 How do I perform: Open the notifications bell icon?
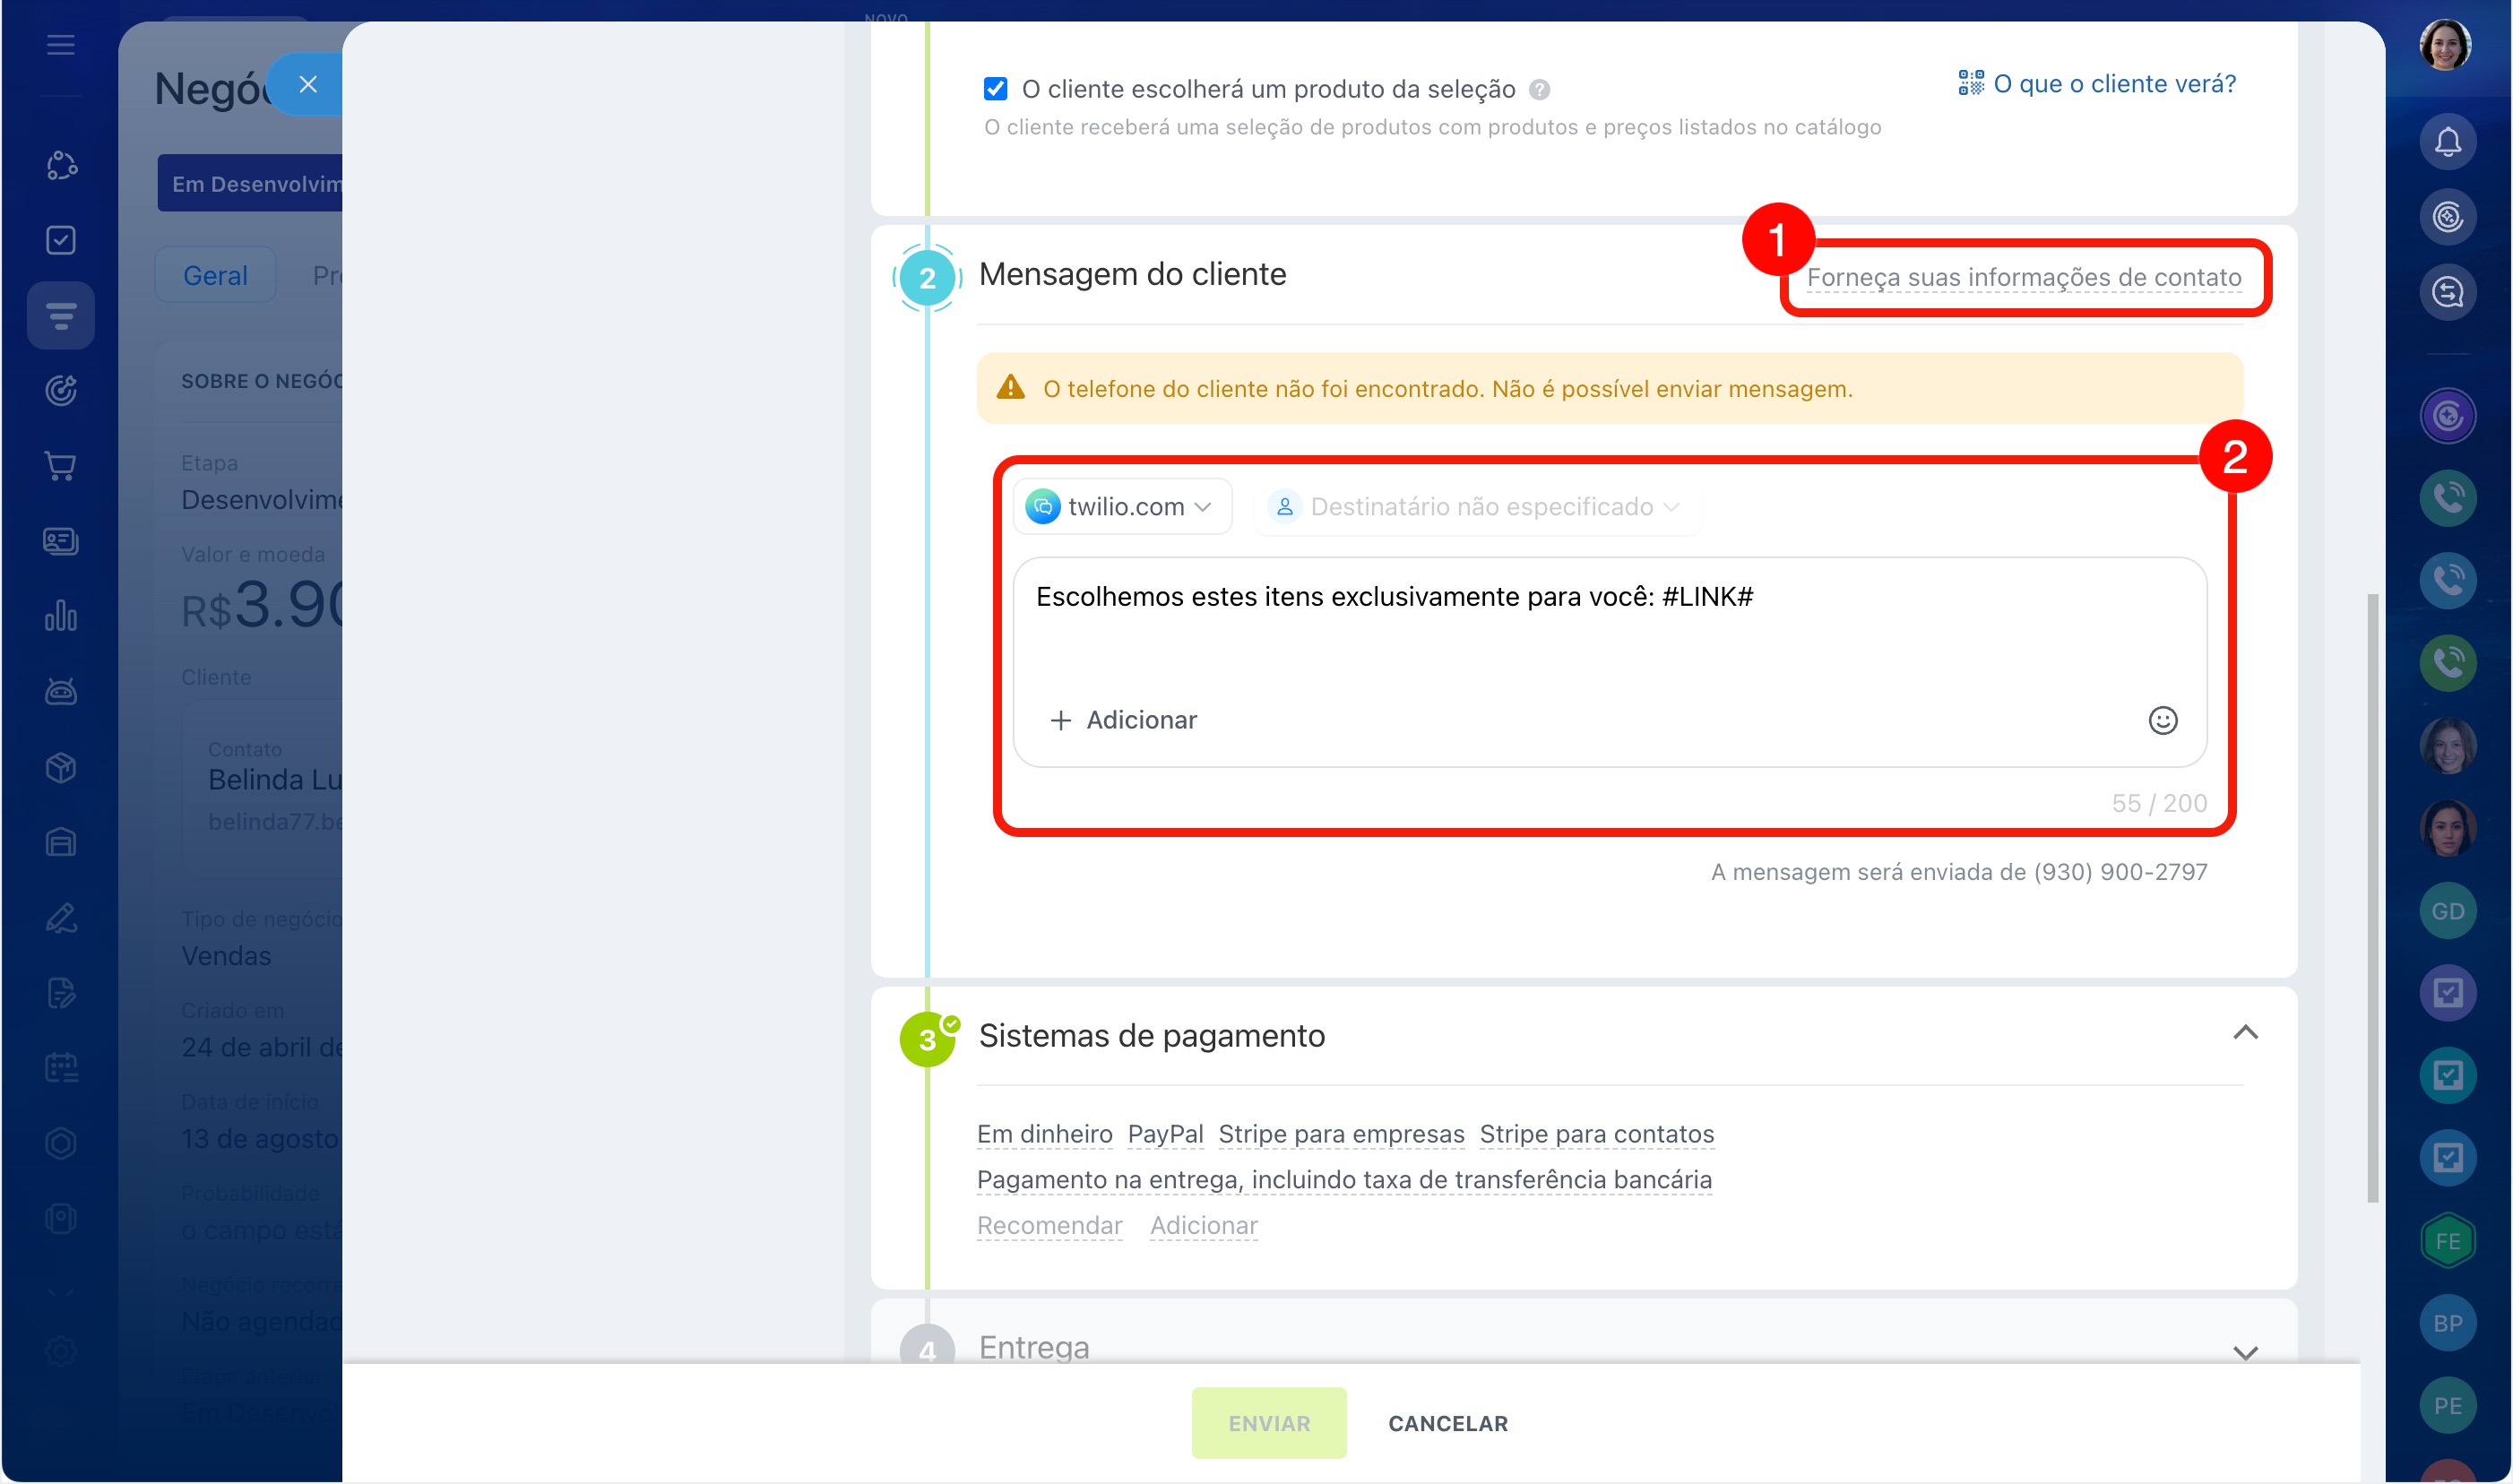pos(2446,142)
